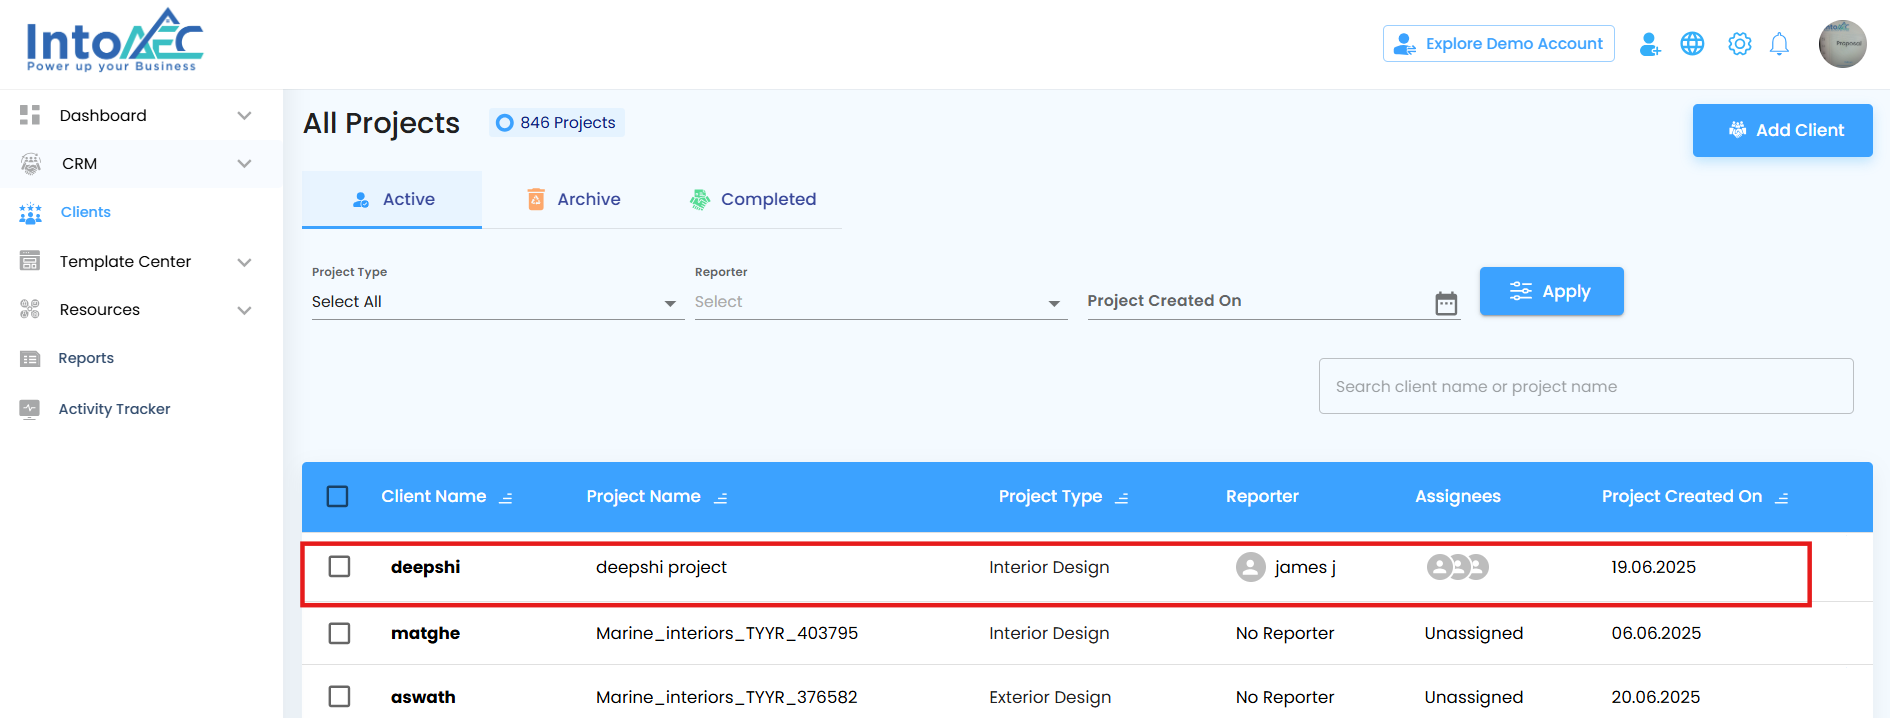Sort by Client Name column icon
The width and height of the screenshot is (1890, 718).
[506, 498]
